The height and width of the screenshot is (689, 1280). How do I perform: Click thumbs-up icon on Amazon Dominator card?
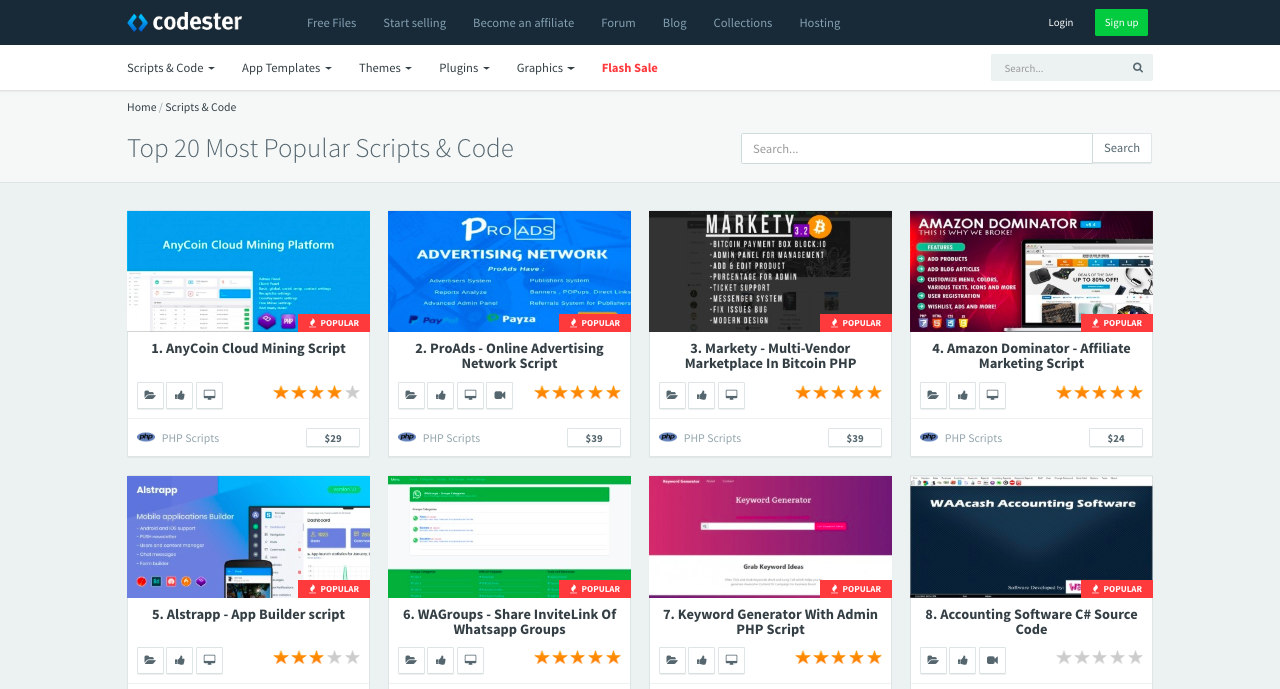point(963,395)
